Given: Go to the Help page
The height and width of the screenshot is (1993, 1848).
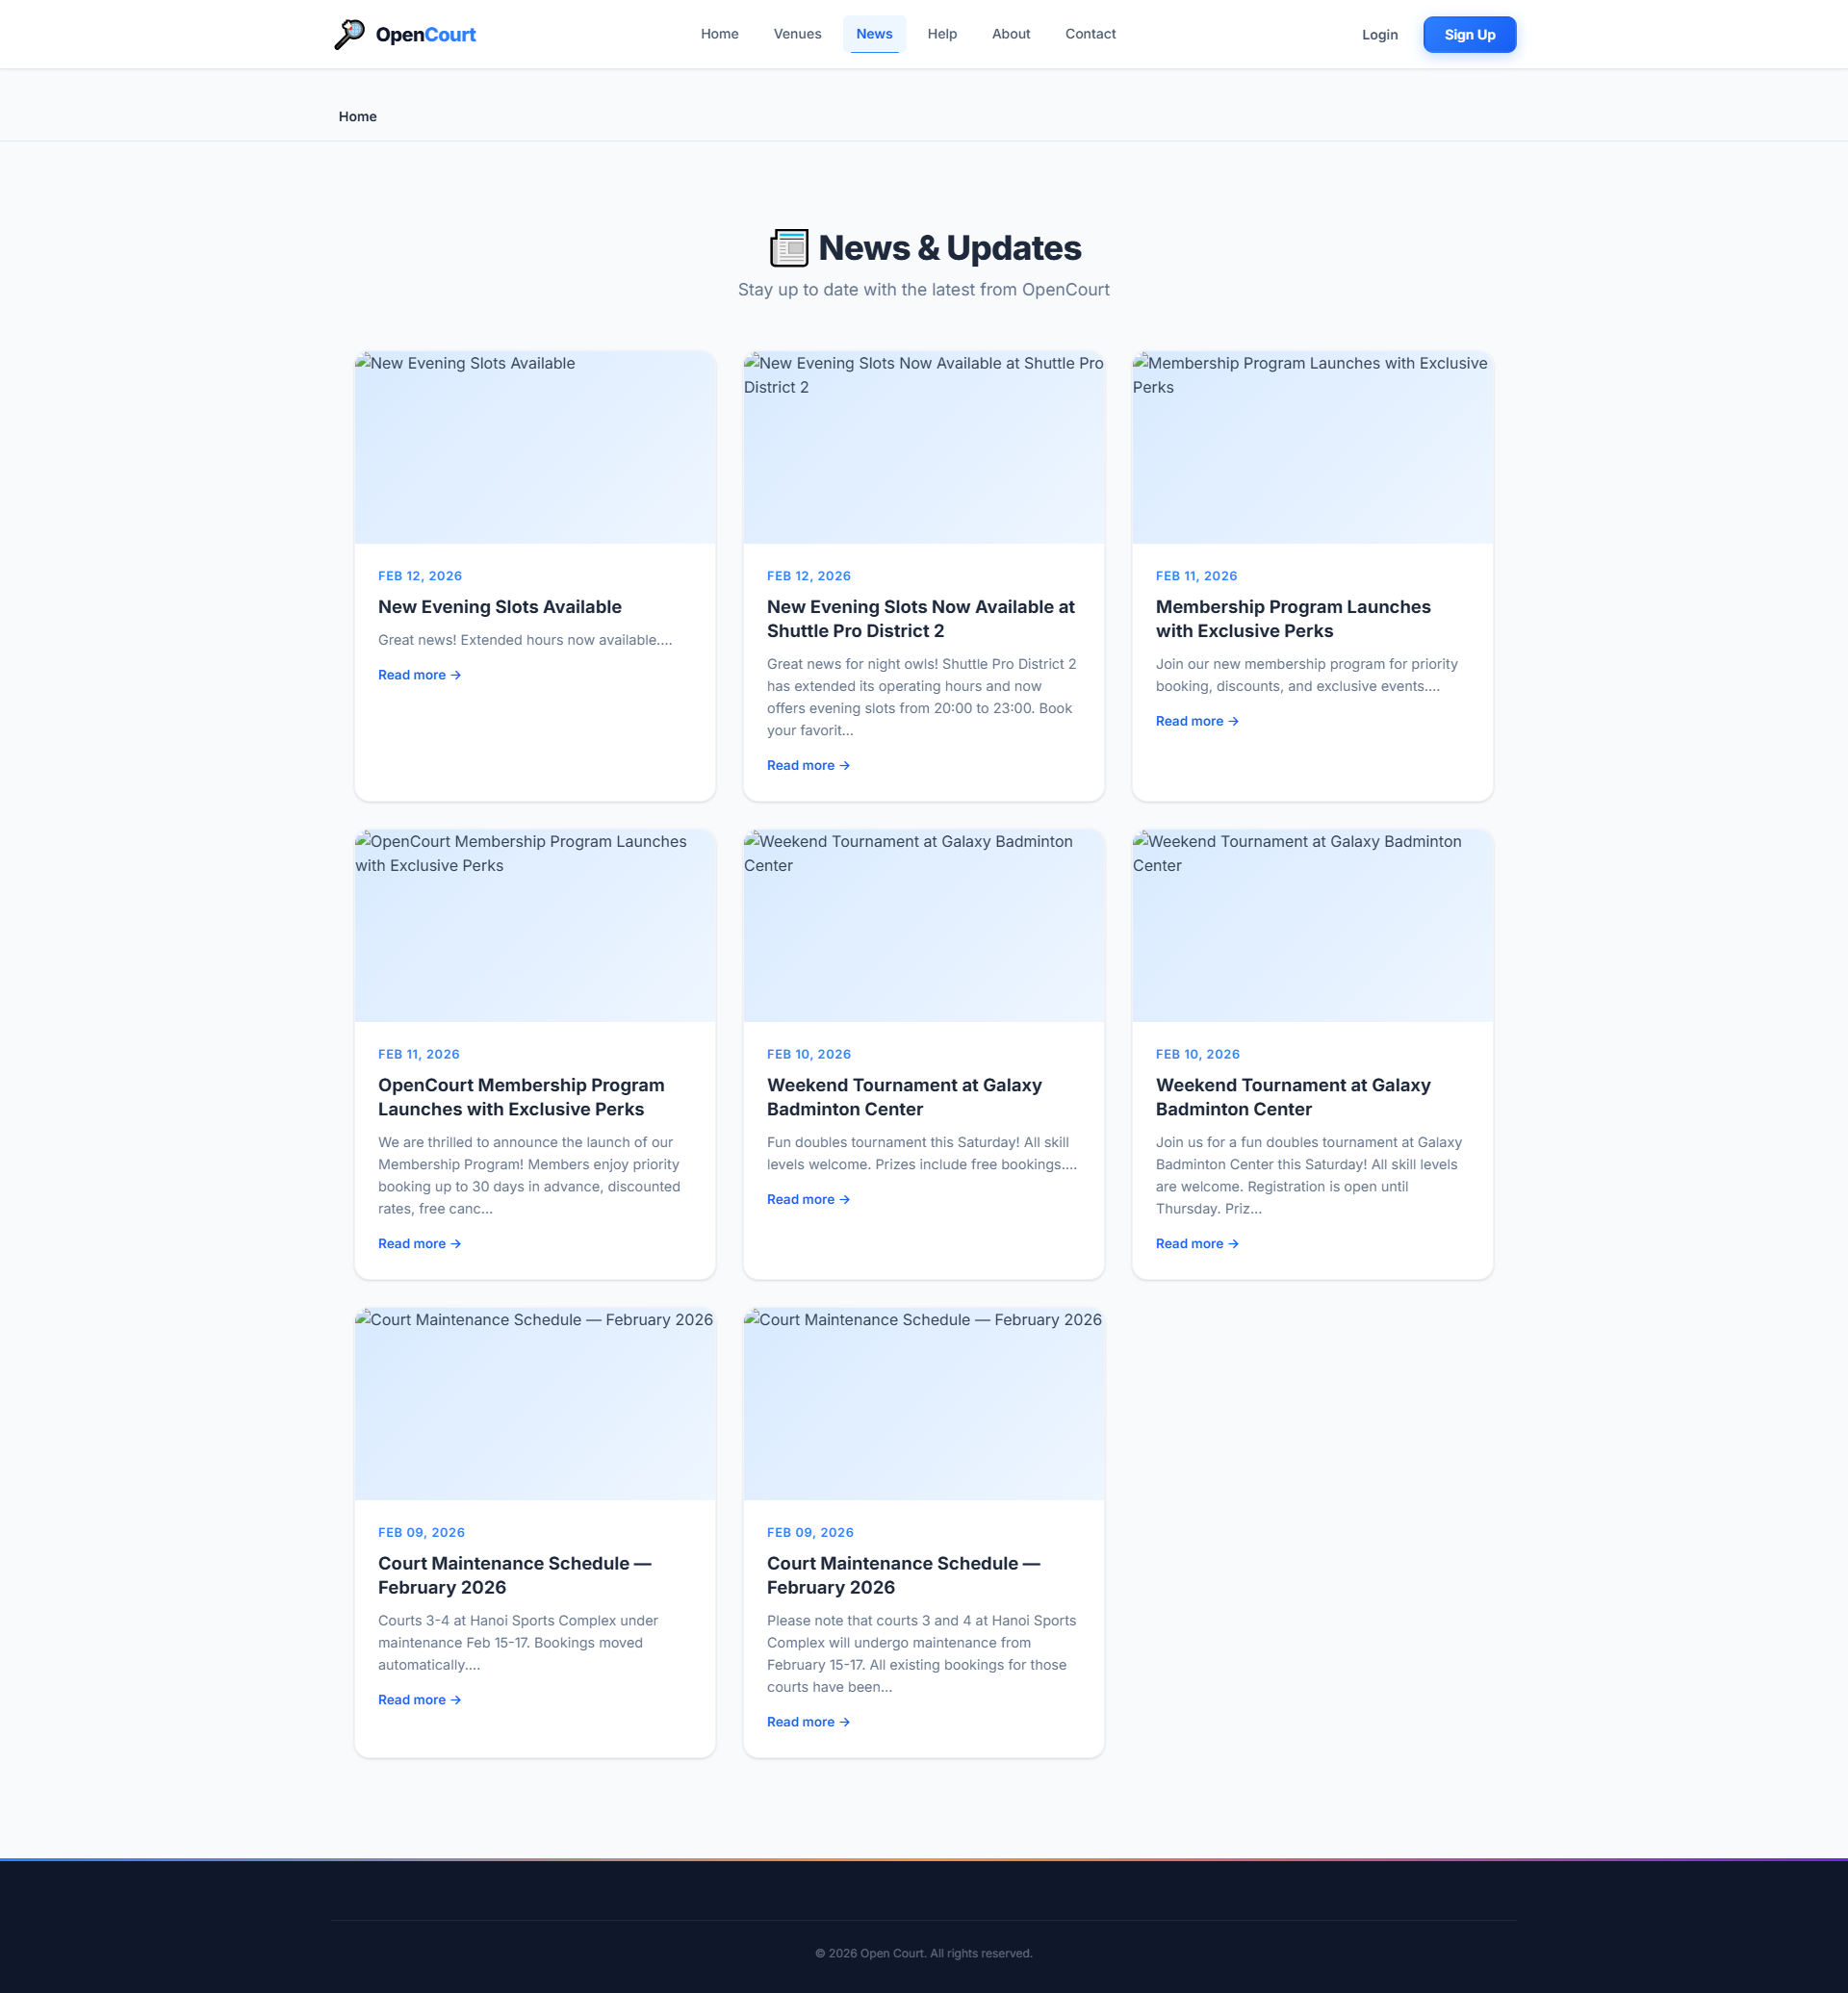Looking at the screenshot, I should click(x=941, y=34).
